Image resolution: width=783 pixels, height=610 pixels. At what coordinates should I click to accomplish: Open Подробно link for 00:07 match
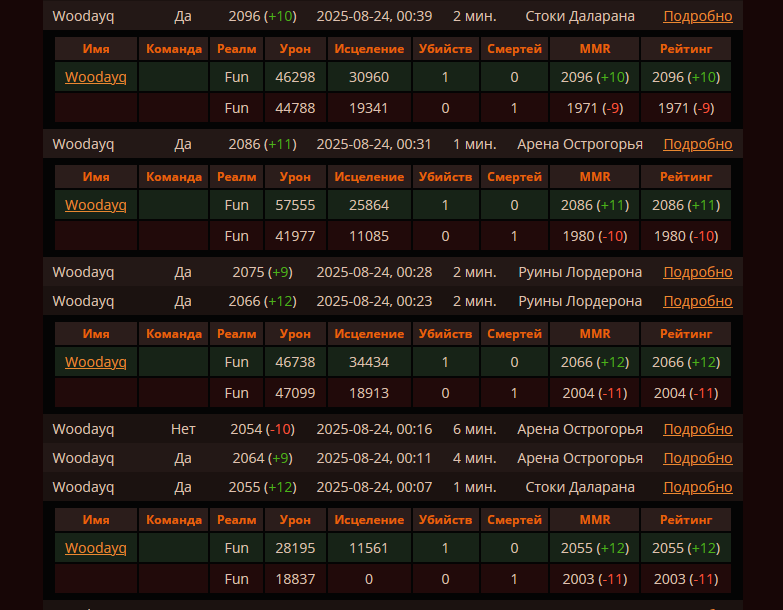(x=698, y=487)
